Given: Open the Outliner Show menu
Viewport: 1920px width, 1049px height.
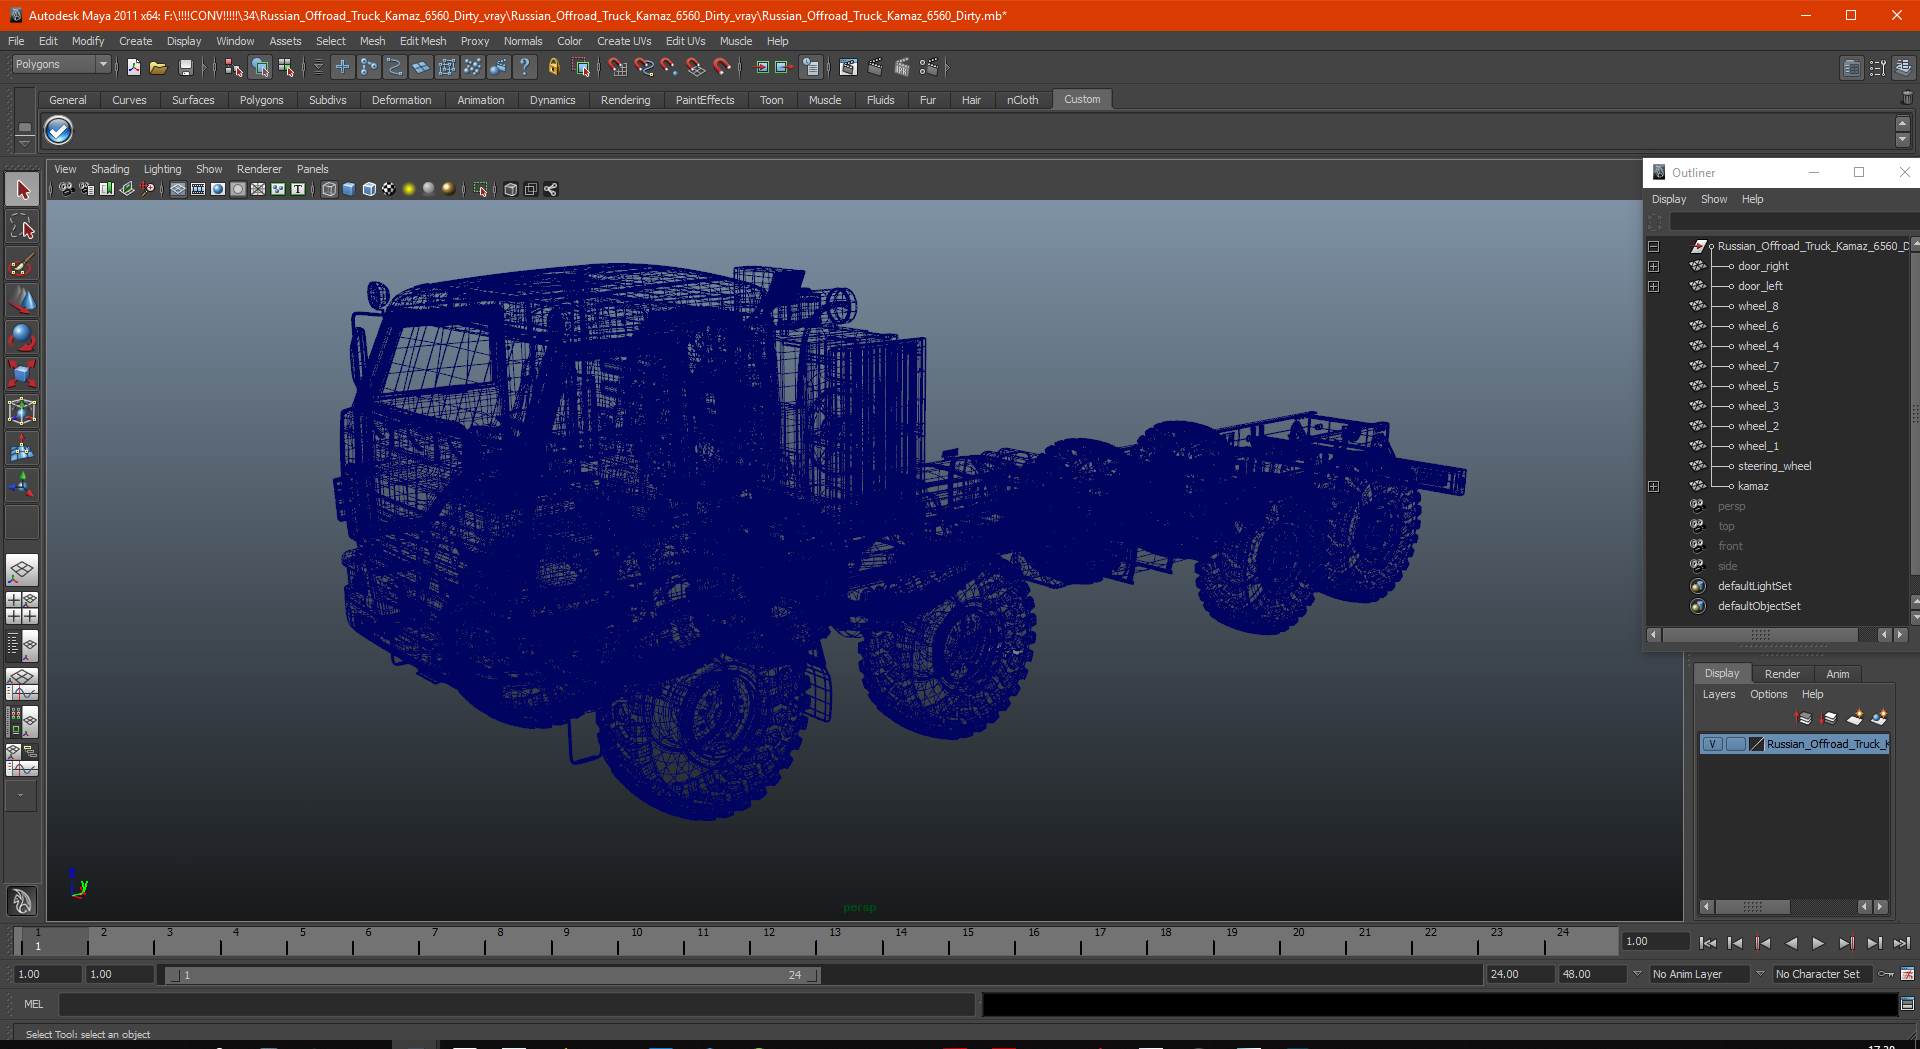Looking at the screenshot, I should coord(1714,199).
